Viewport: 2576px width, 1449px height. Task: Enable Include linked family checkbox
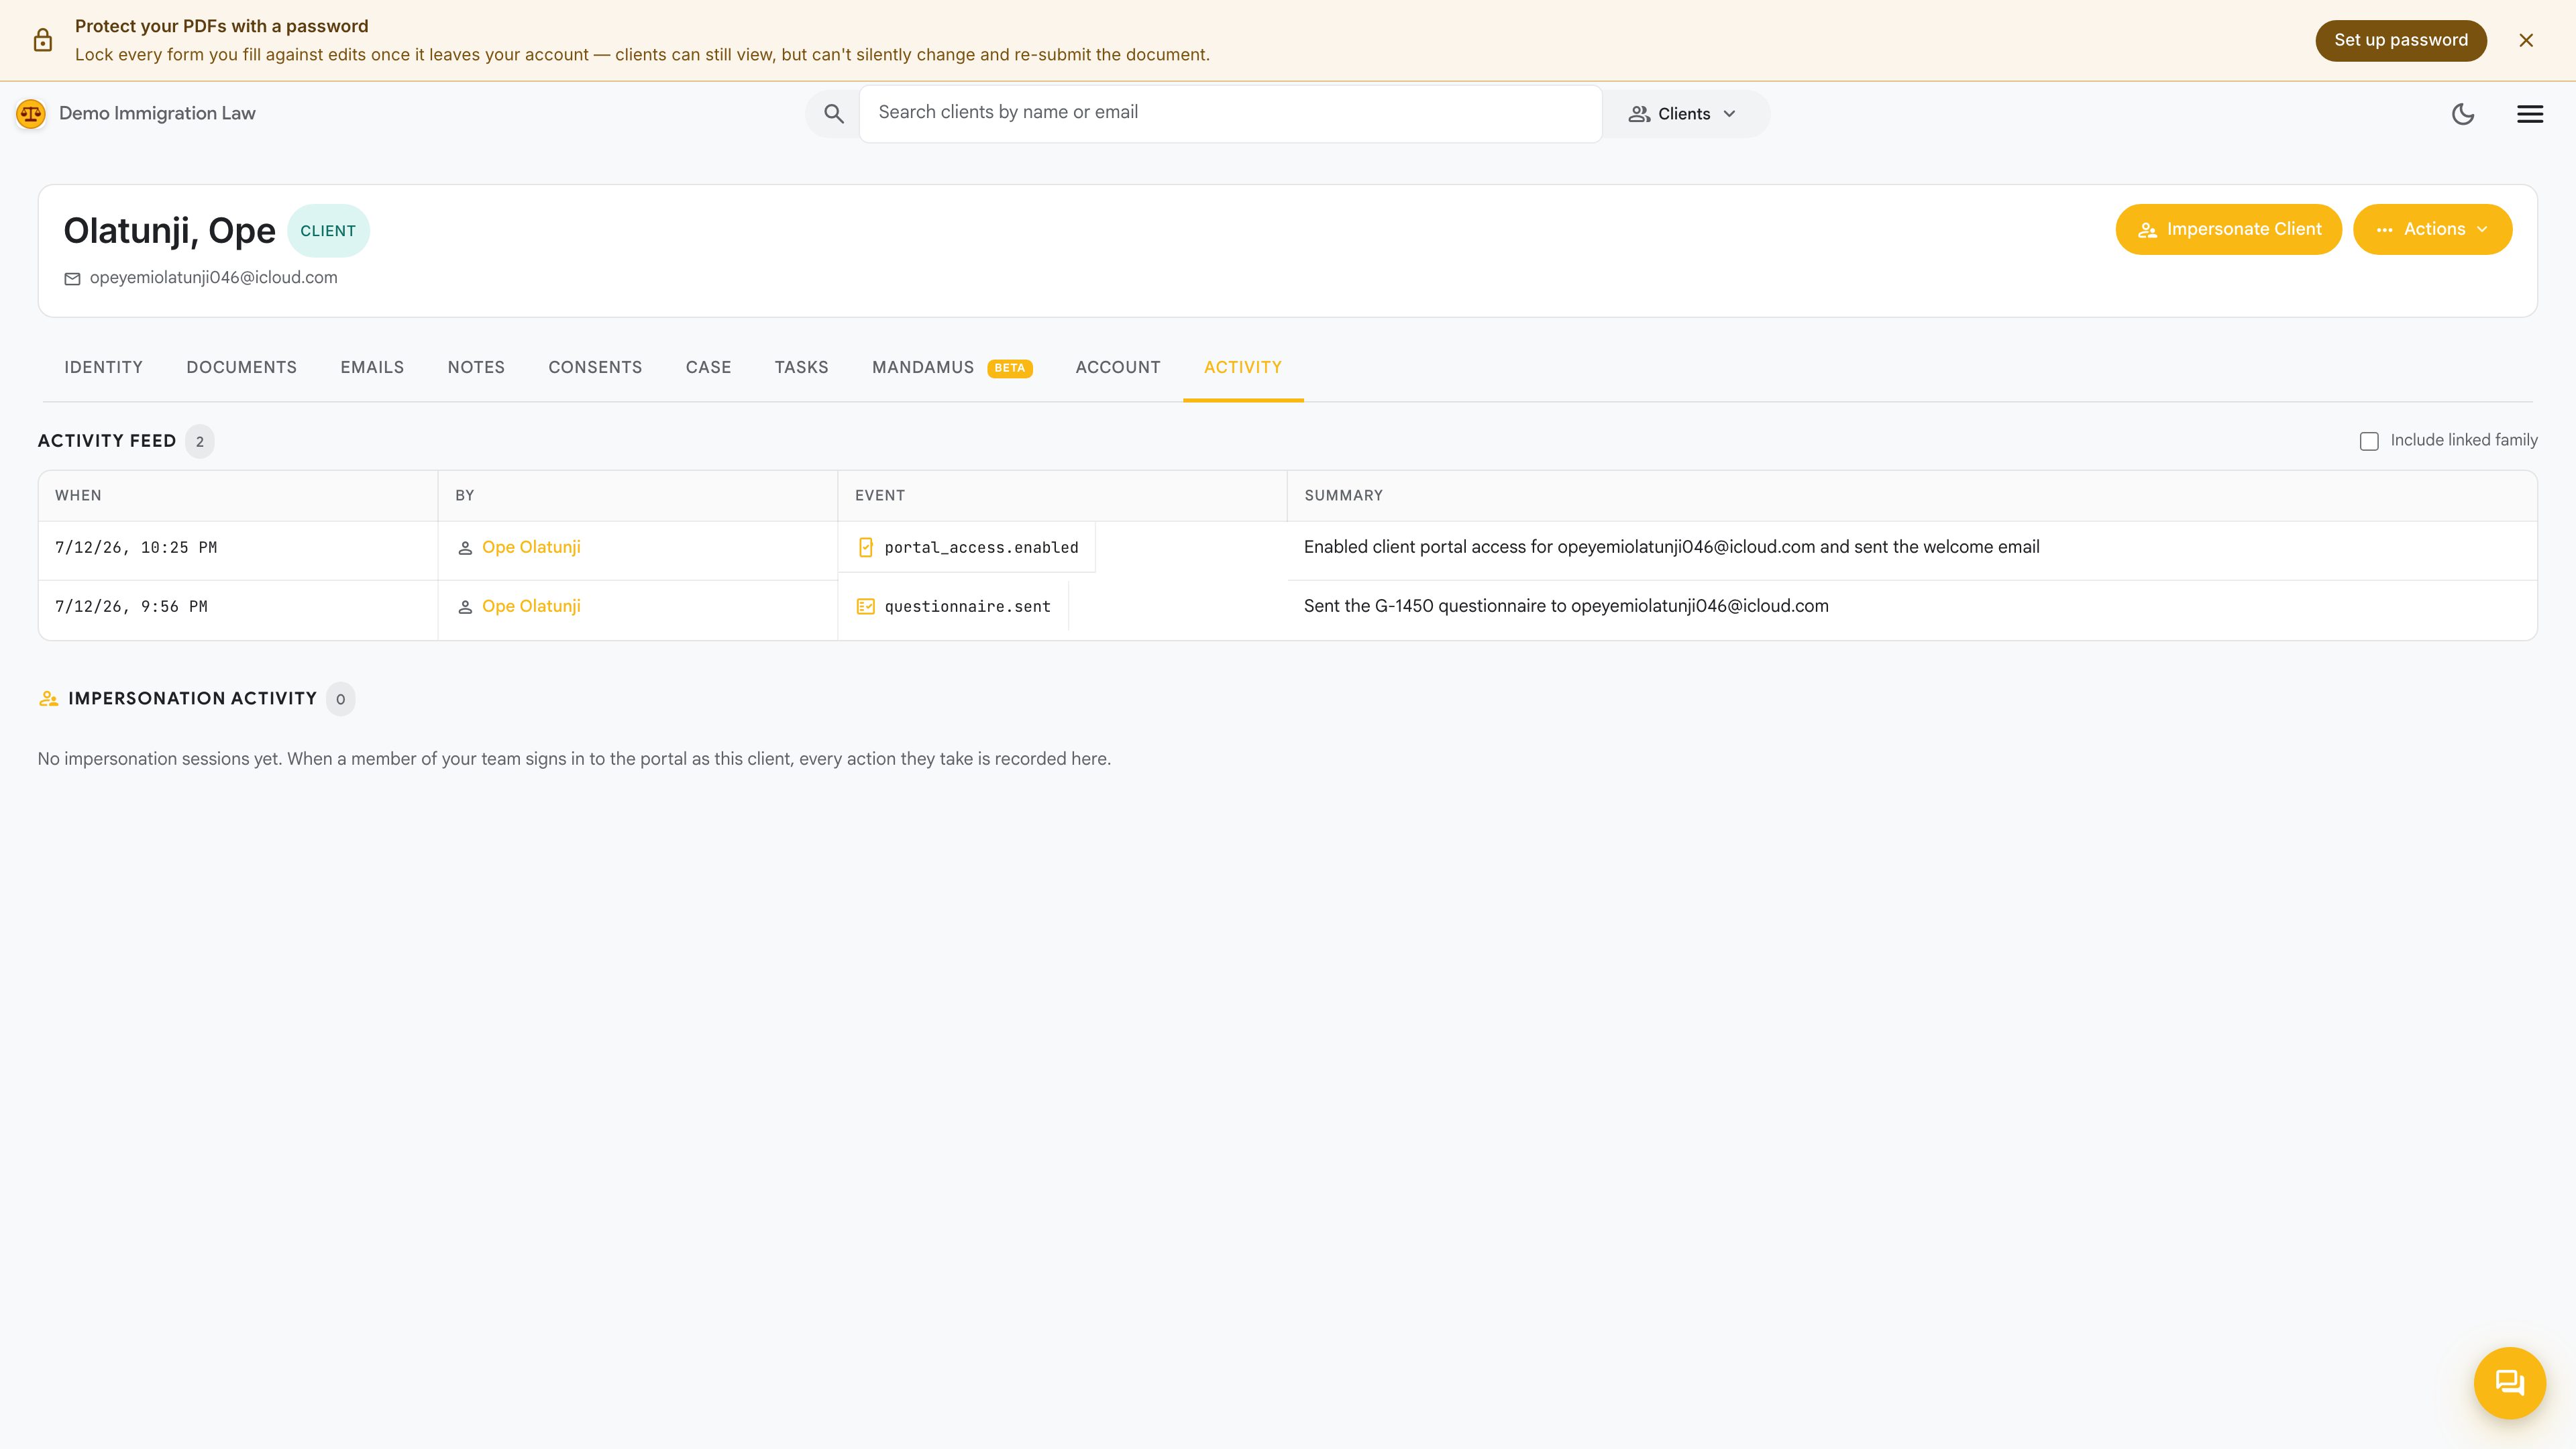click(2369, 441)
